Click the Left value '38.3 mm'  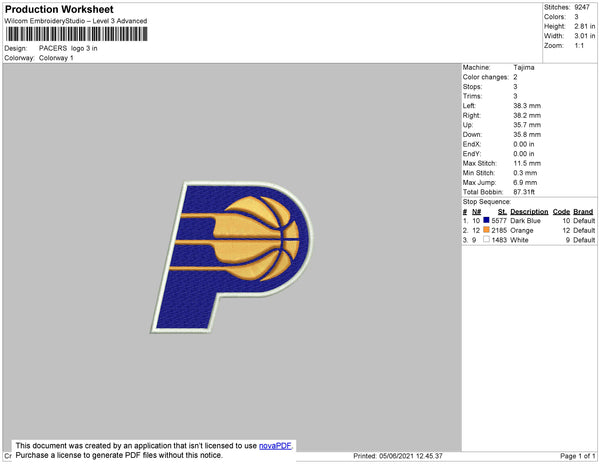pyautogui.click(x=527, y=106)
